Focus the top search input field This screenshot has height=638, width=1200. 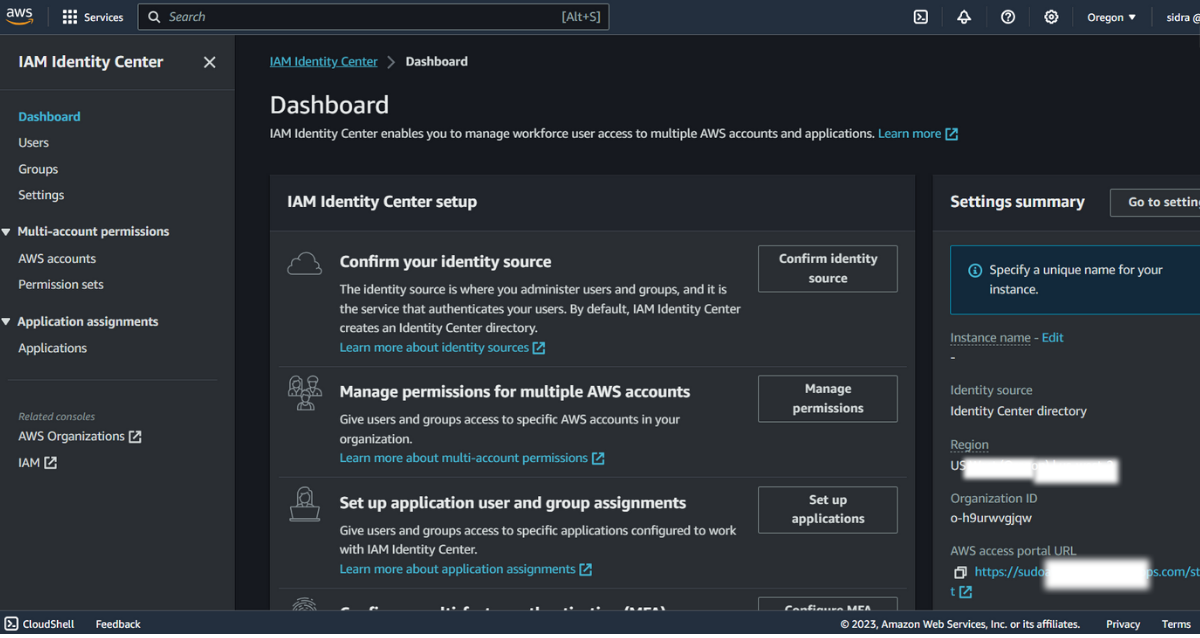[373, 17]
